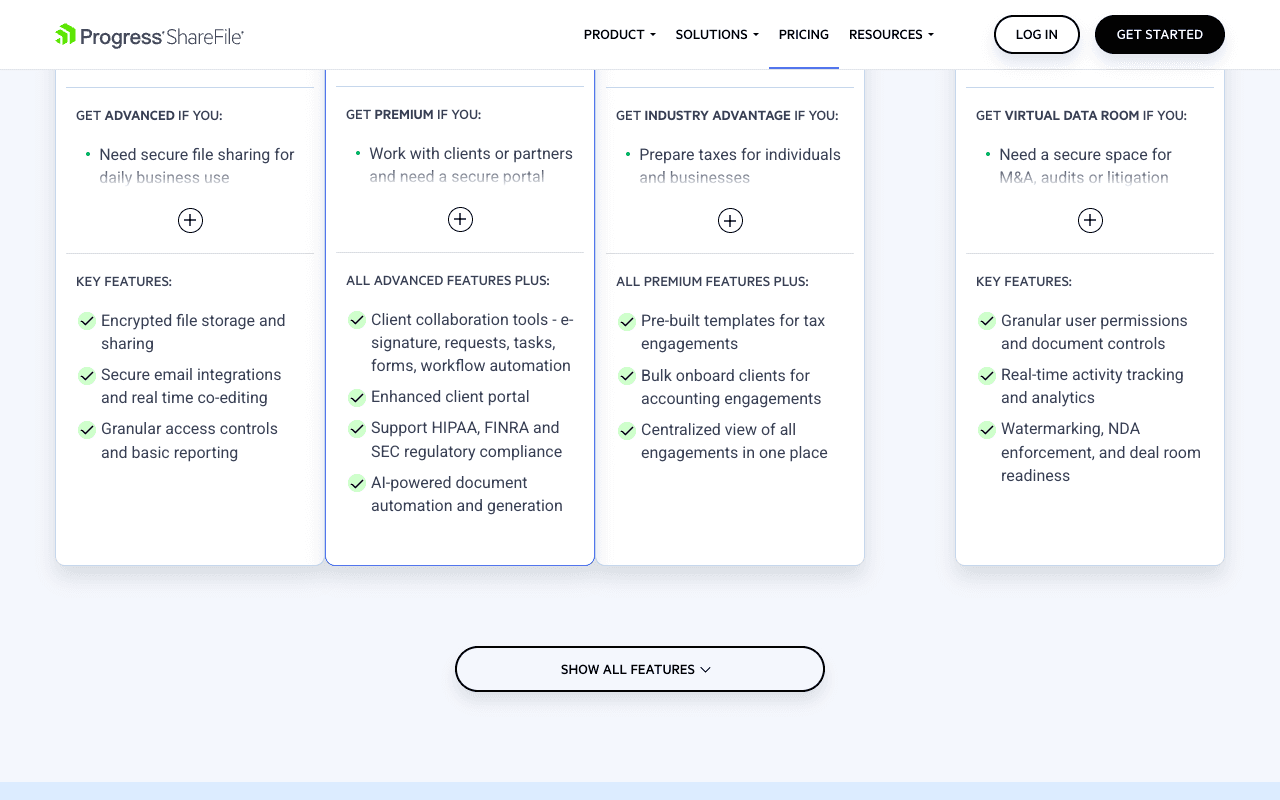Image resolution: width=1280 pixels, height=800 pixels.
Task: Click 'Enhanced client portal' feature text
Action: point(450,396)
